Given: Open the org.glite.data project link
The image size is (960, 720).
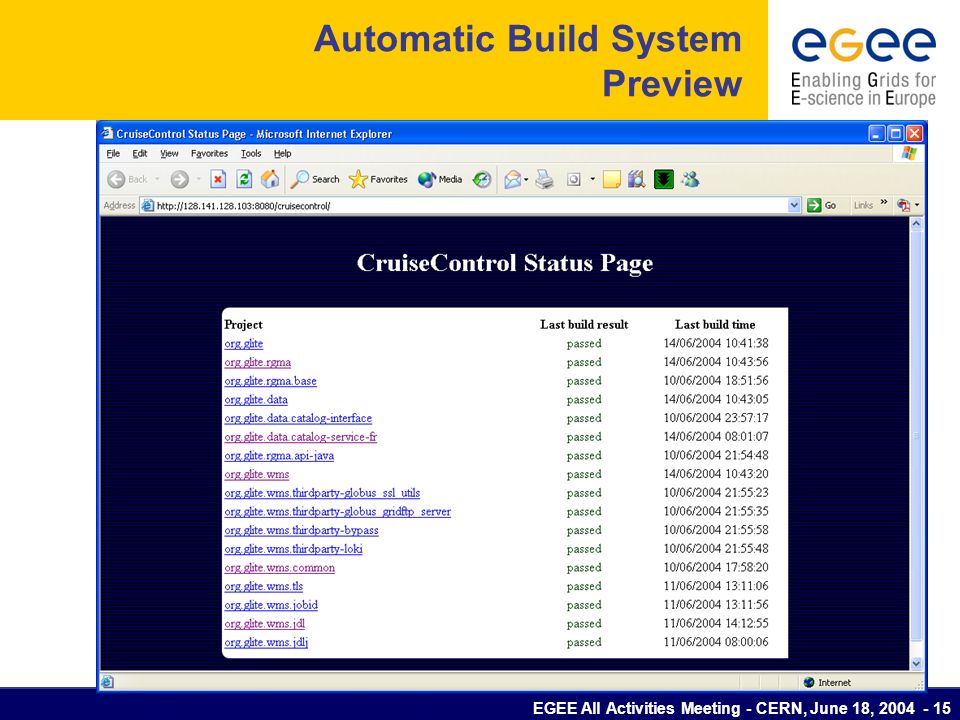Looking at the screenshot, I should [256, 400].
